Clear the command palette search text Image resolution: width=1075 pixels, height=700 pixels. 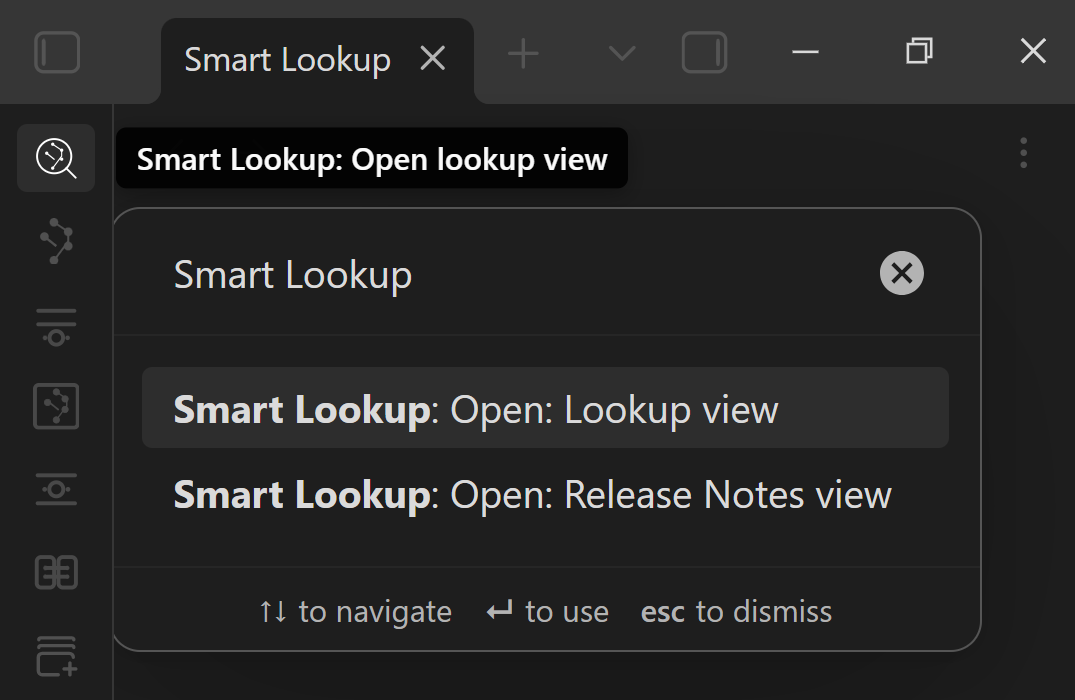[x=901, y=273]
